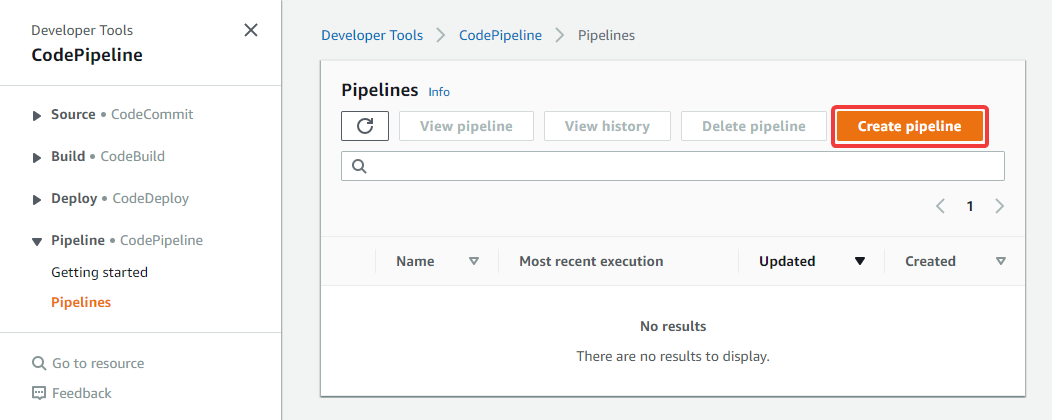Click the Go to resource search icon
Screen dimensions: 1052x420
pos(39,364)
